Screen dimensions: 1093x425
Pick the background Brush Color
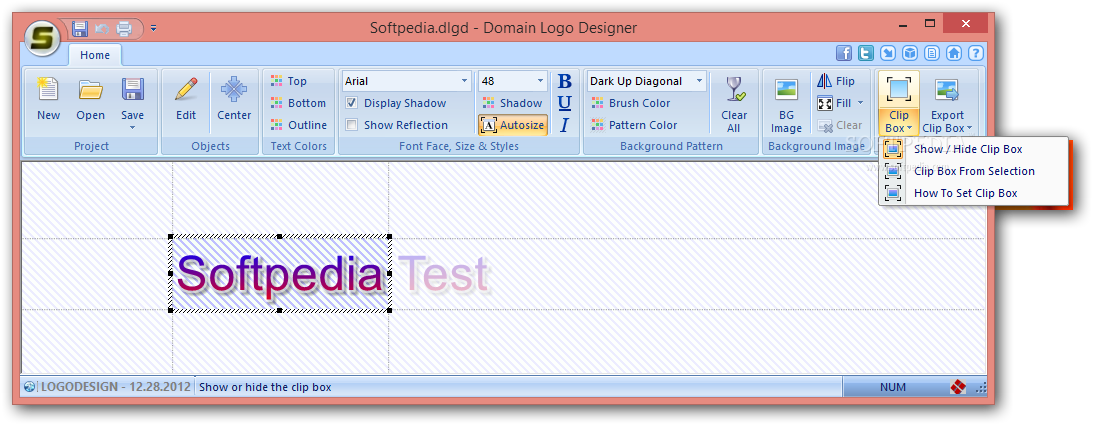[x=631, y=103]
